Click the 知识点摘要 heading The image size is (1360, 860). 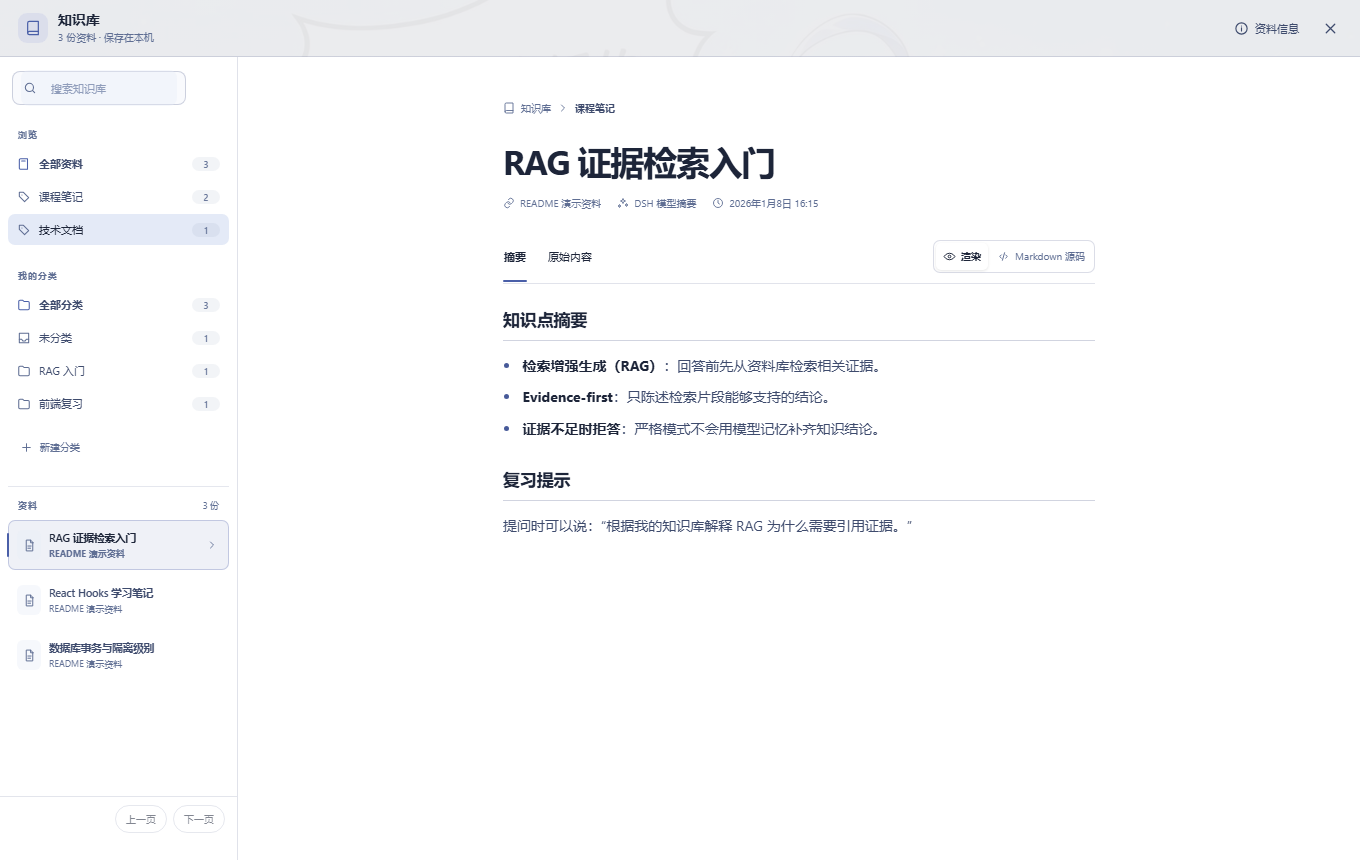pos(545,320)
